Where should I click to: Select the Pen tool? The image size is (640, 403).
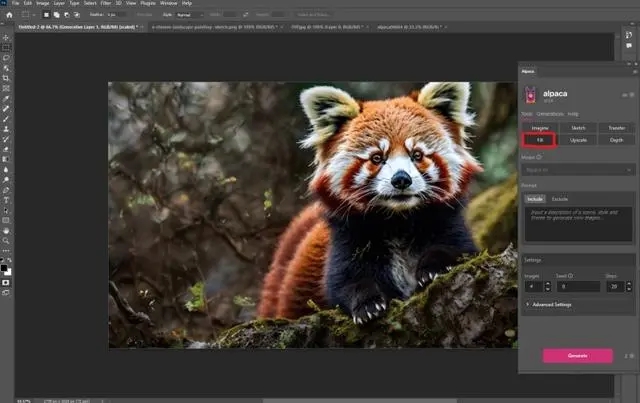coord(6,190)
